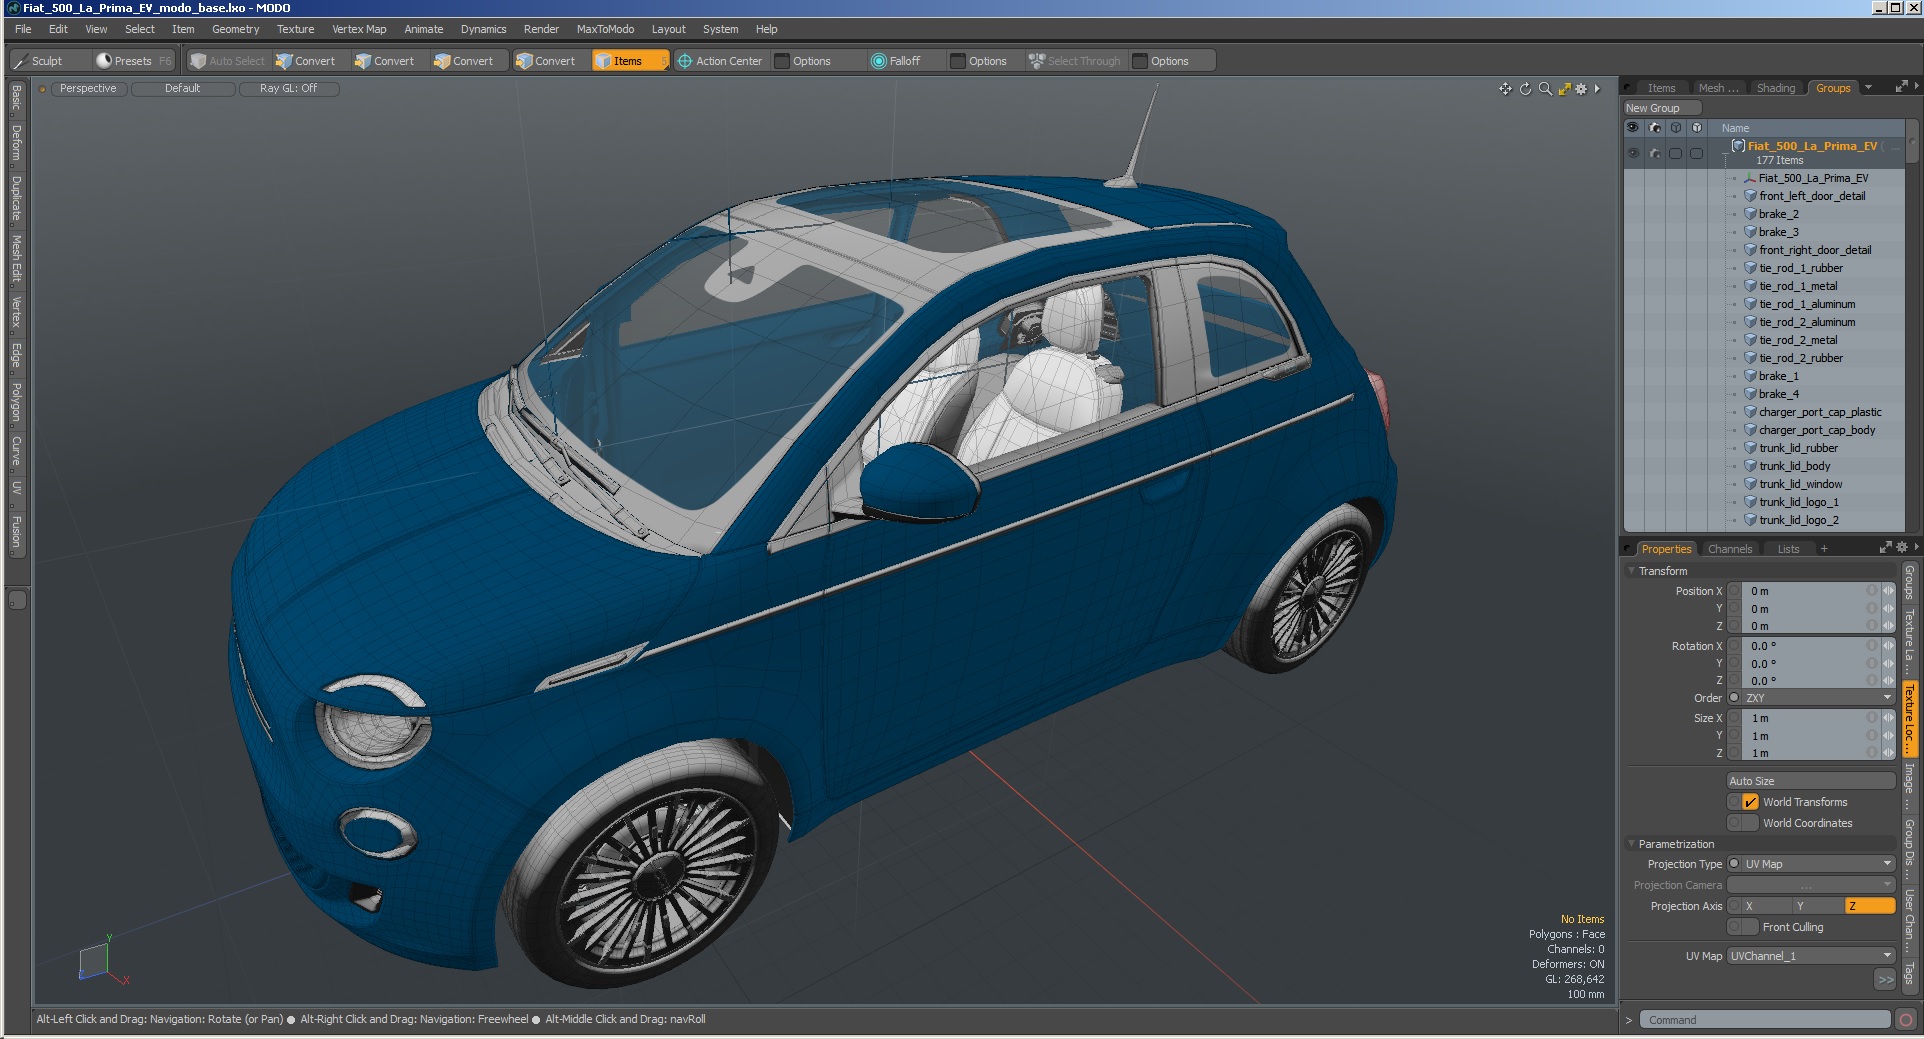
Task: Open the Action Center menu
Action: point(720,61)
